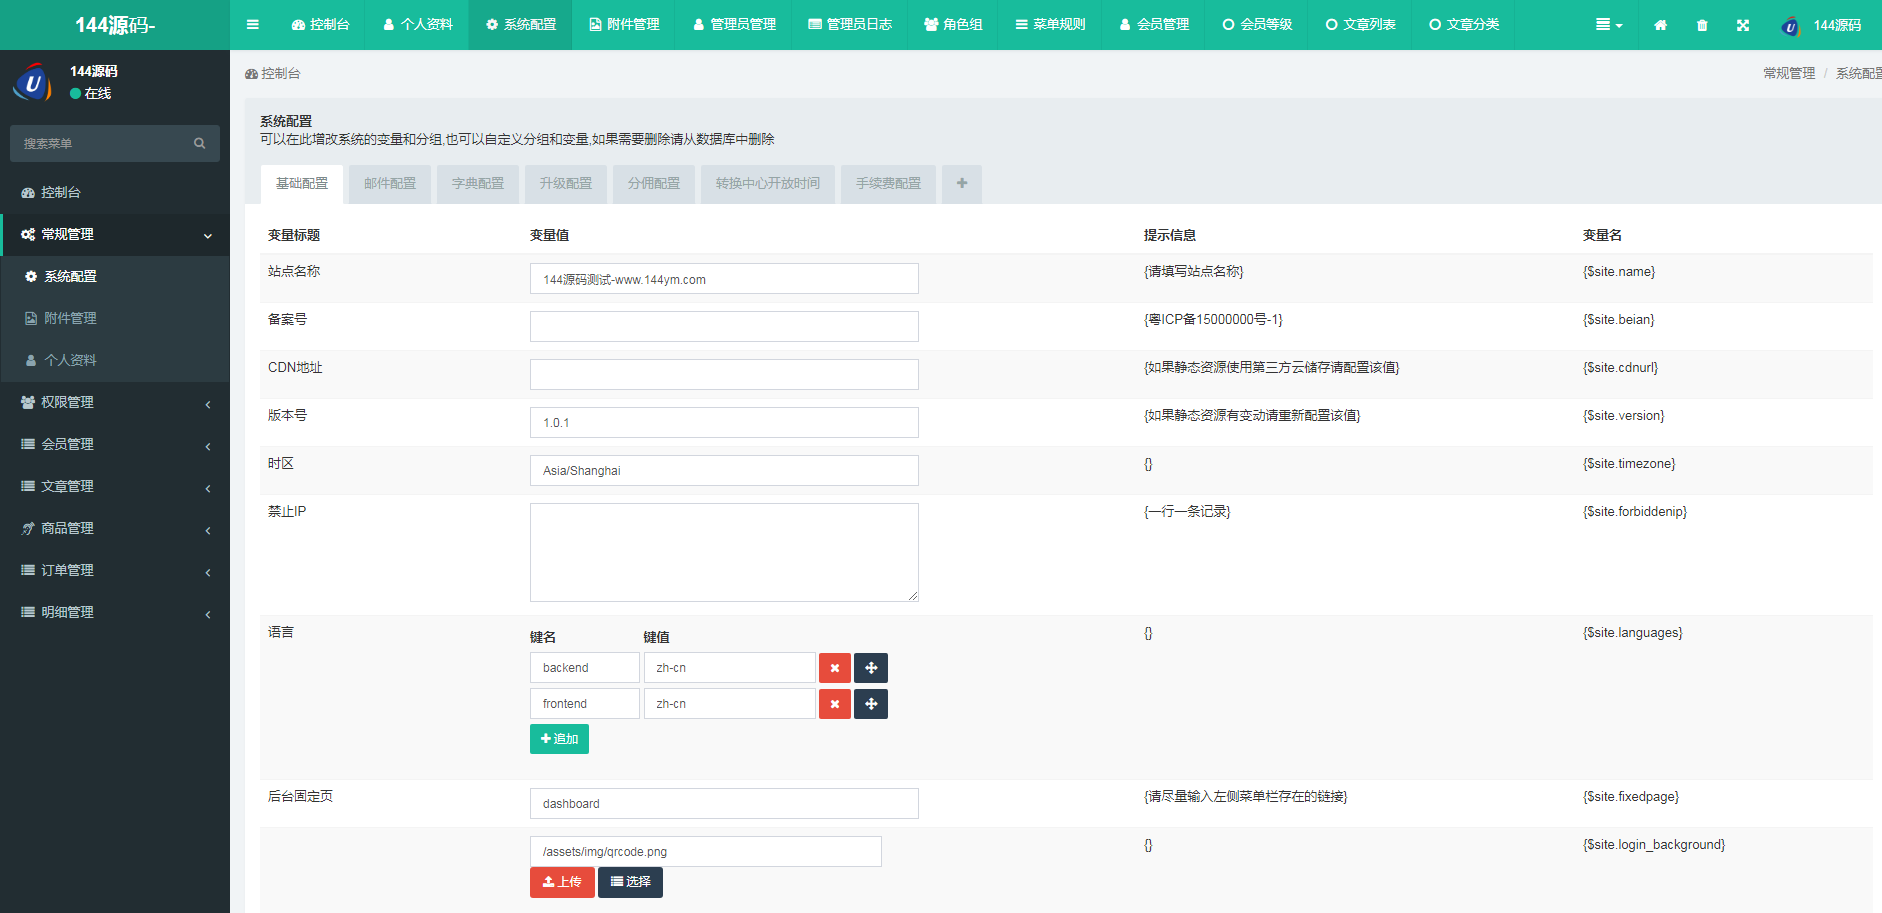Click the 版本号 field showing 1.0.1
This screenshot has height=913, width=1882.
click(724, 423)
